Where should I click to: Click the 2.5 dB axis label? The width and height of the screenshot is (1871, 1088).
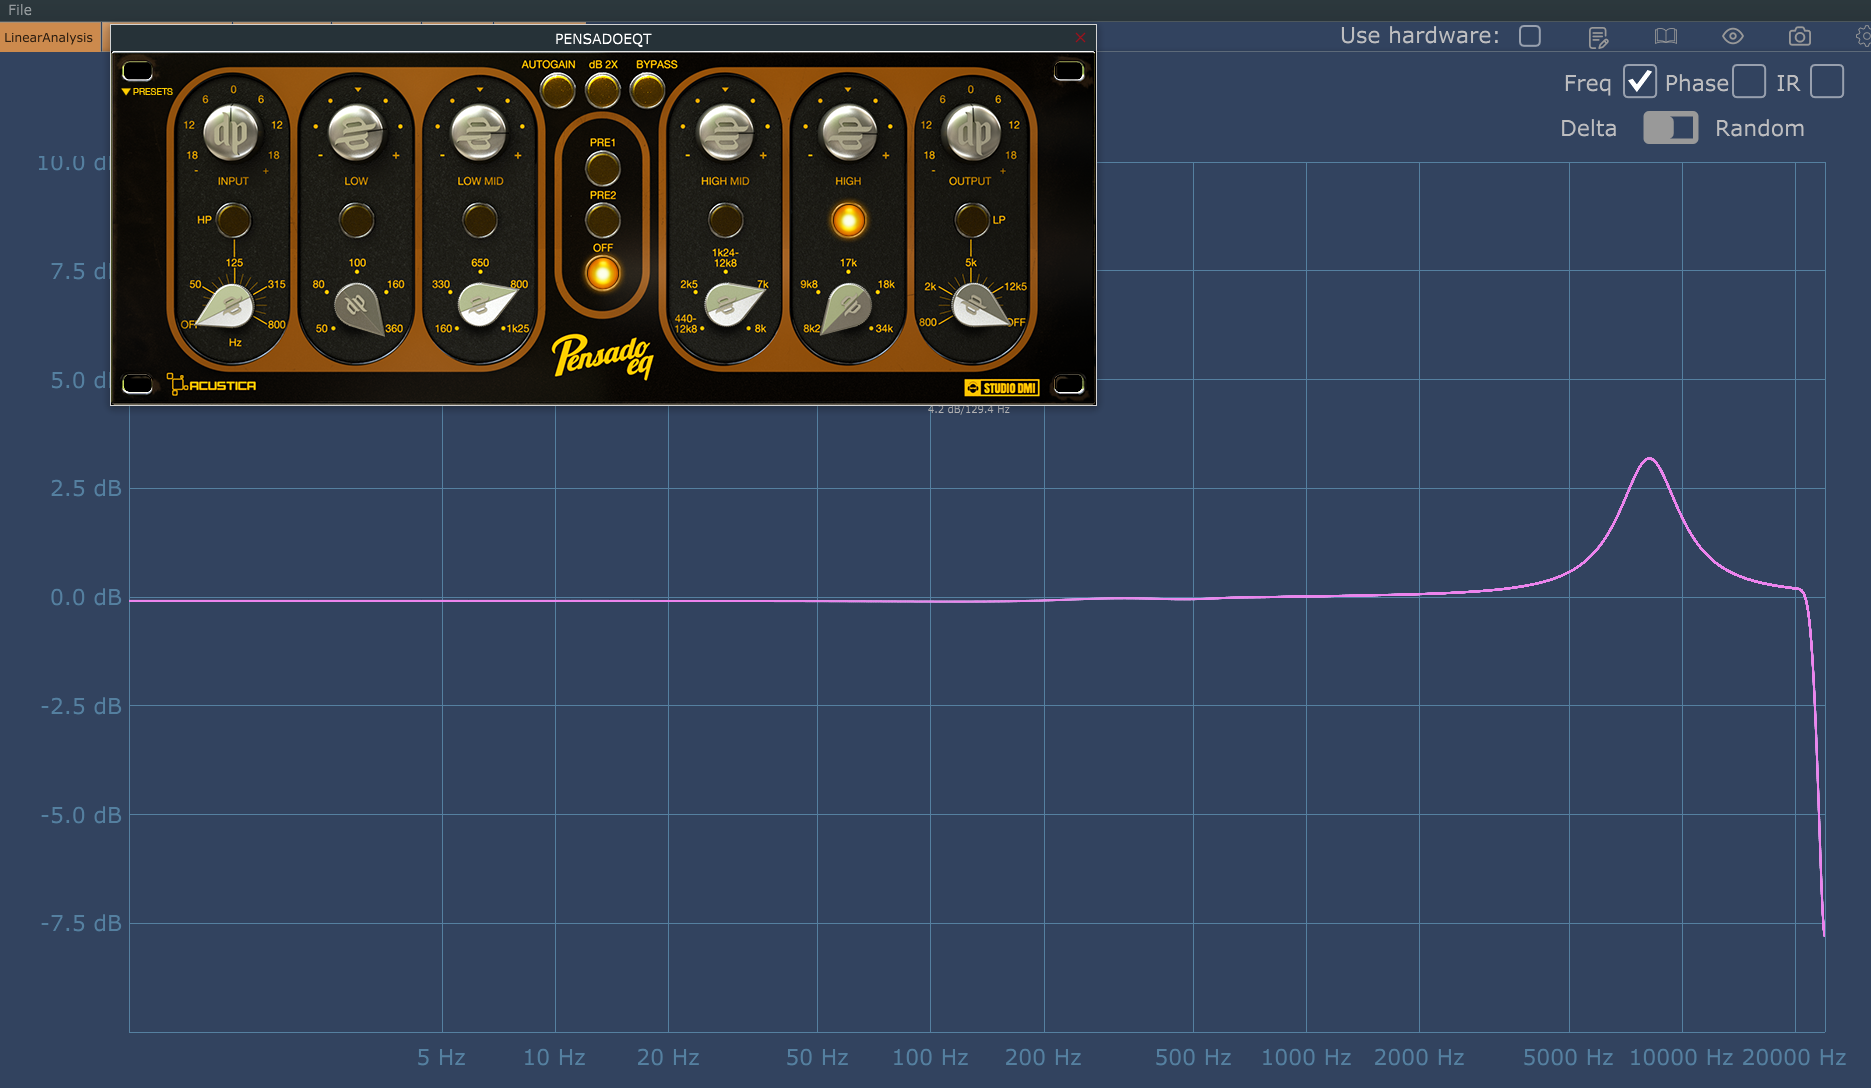86,489
